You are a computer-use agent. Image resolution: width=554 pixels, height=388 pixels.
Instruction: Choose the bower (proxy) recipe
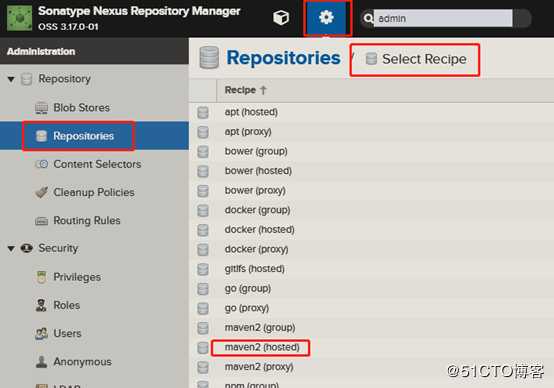point(255,190)
